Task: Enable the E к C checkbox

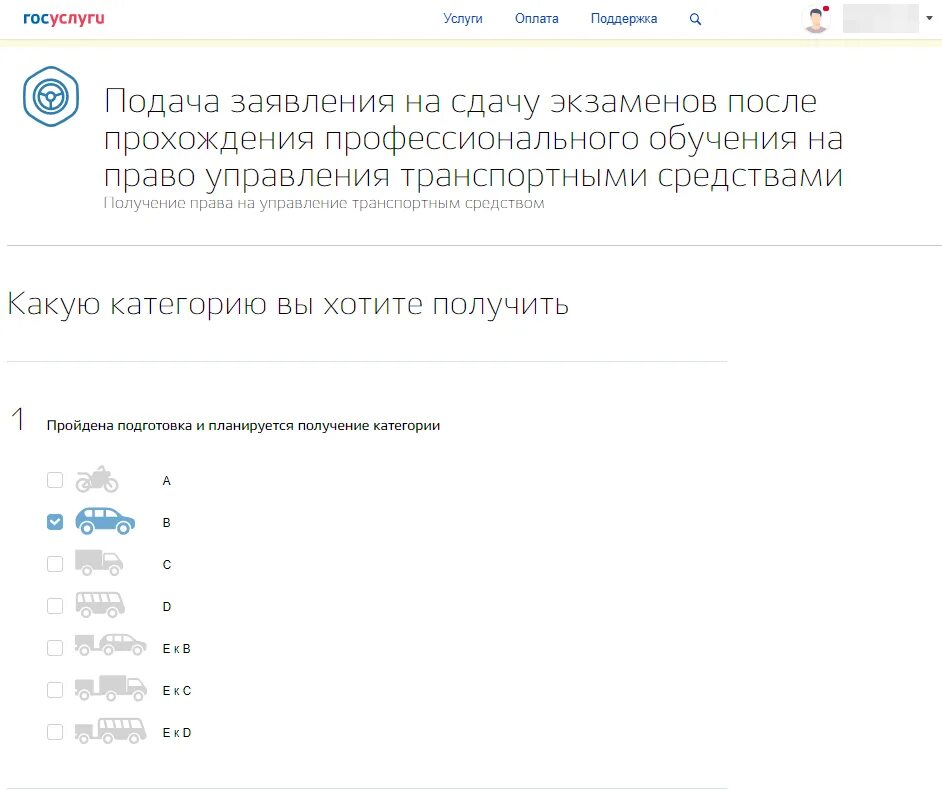Action: pos(55,690)
